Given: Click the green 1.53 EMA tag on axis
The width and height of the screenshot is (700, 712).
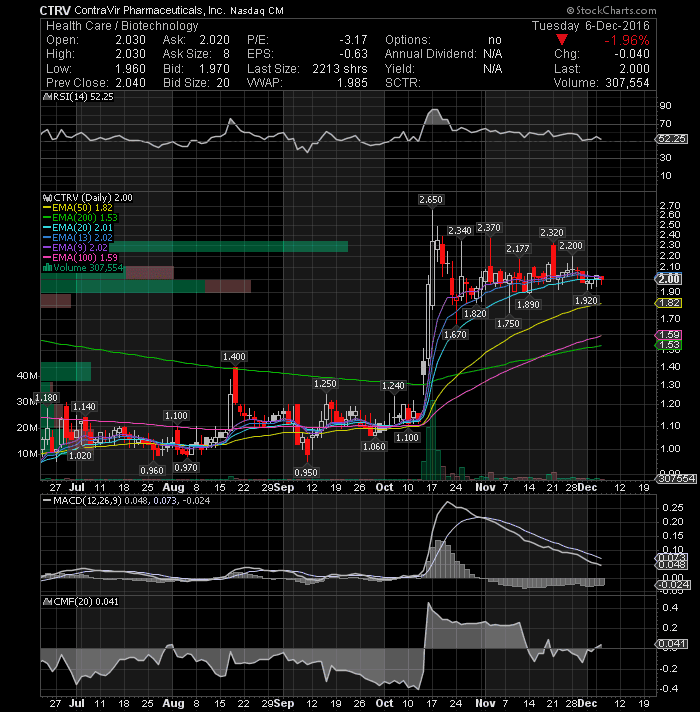Looking at the screenshot, I should (668, 345).
